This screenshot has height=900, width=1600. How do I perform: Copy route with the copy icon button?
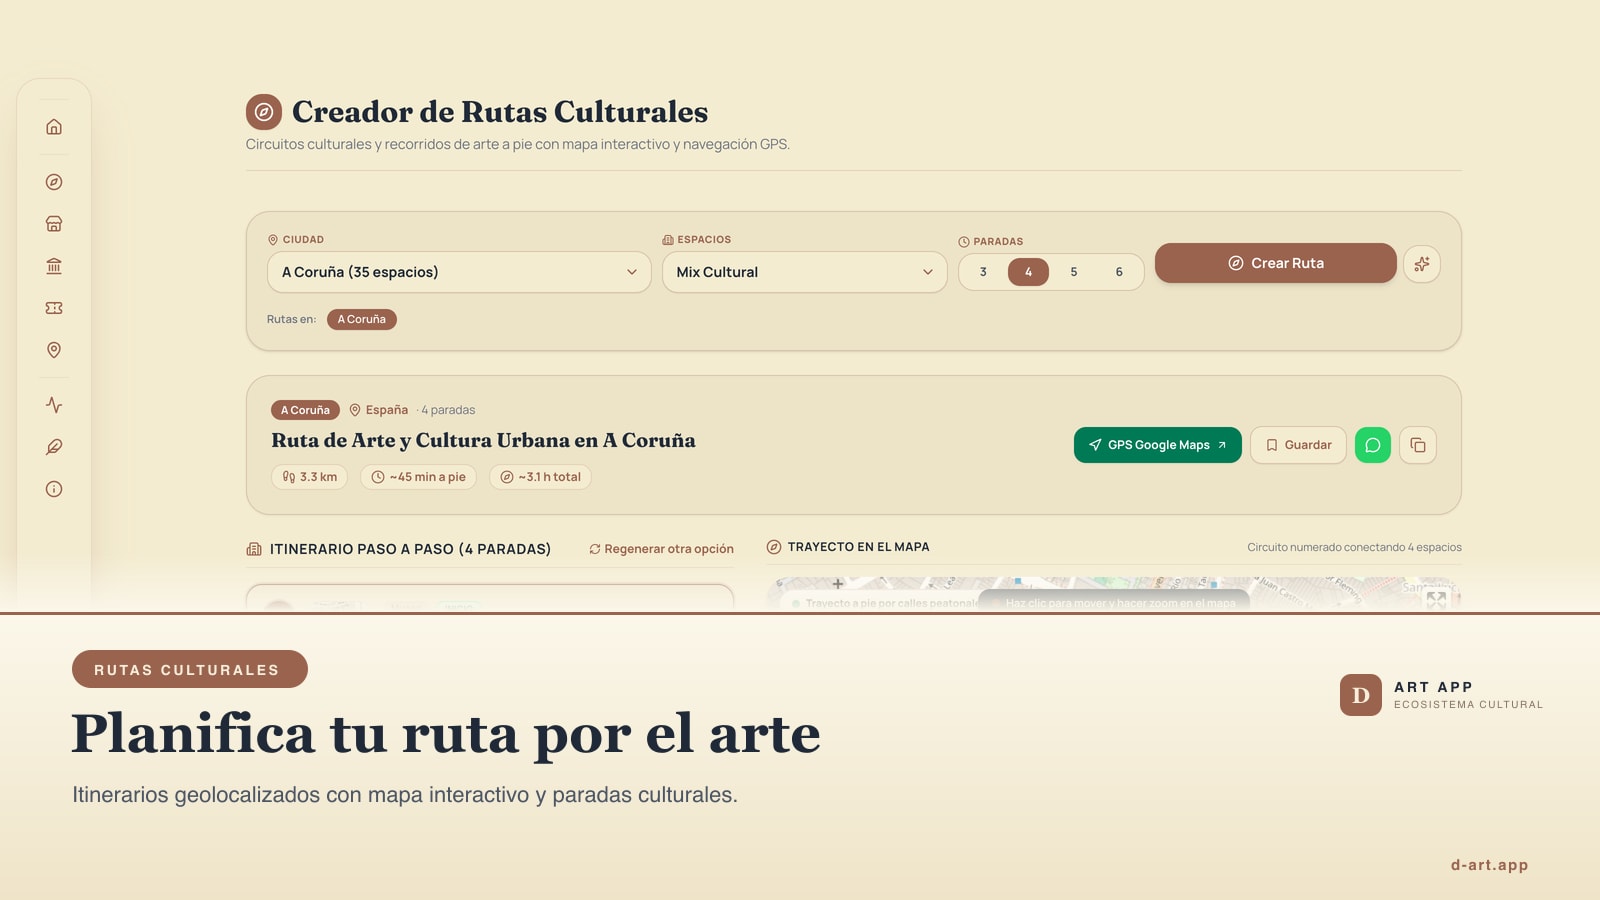point(1418,445)
